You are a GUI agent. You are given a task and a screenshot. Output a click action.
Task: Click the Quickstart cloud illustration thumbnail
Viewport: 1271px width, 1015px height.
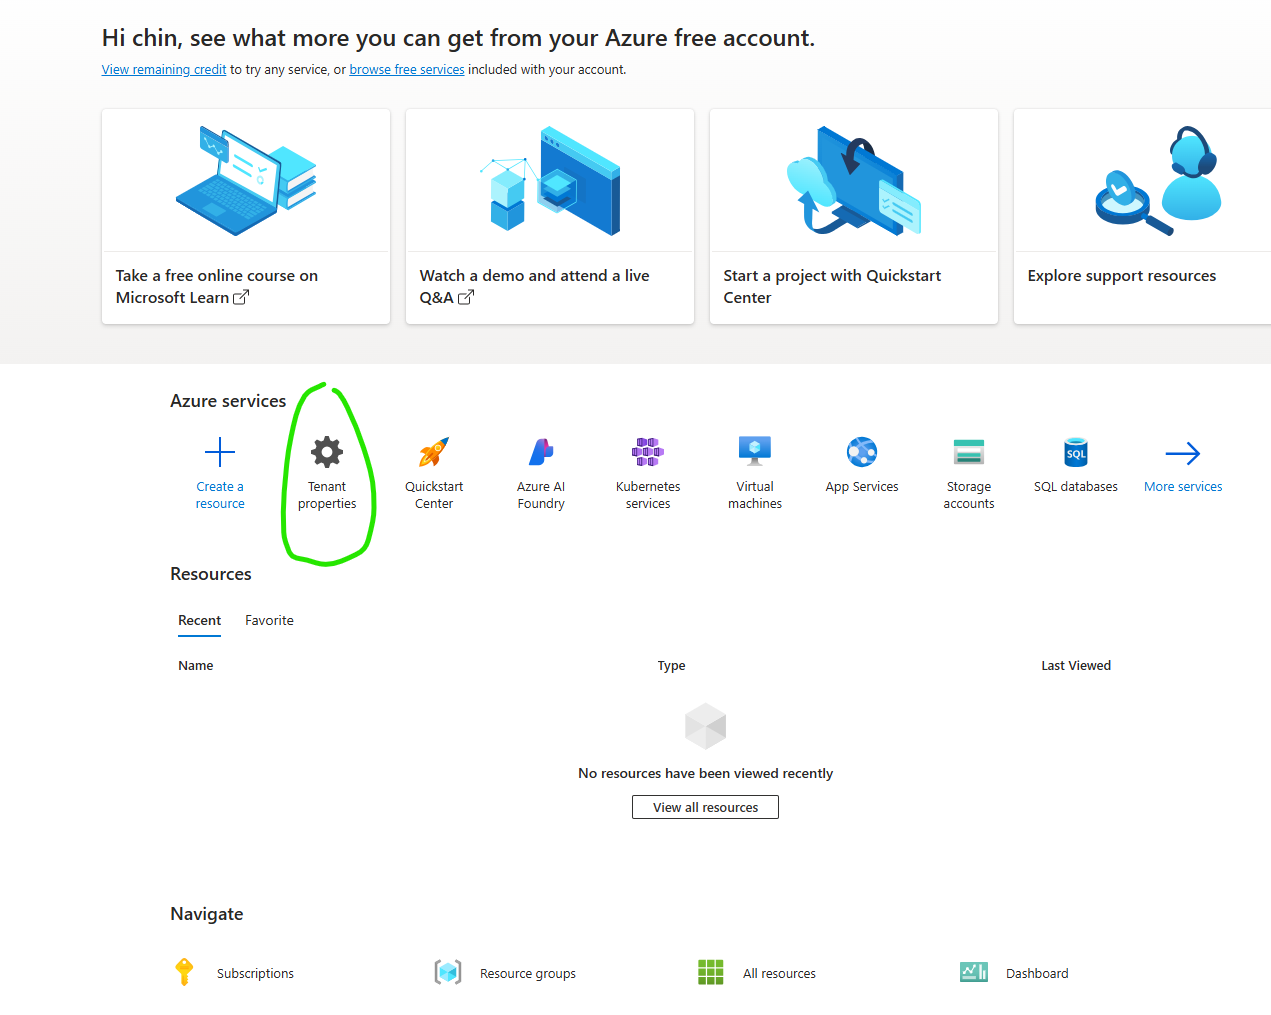tap(854, 181)
